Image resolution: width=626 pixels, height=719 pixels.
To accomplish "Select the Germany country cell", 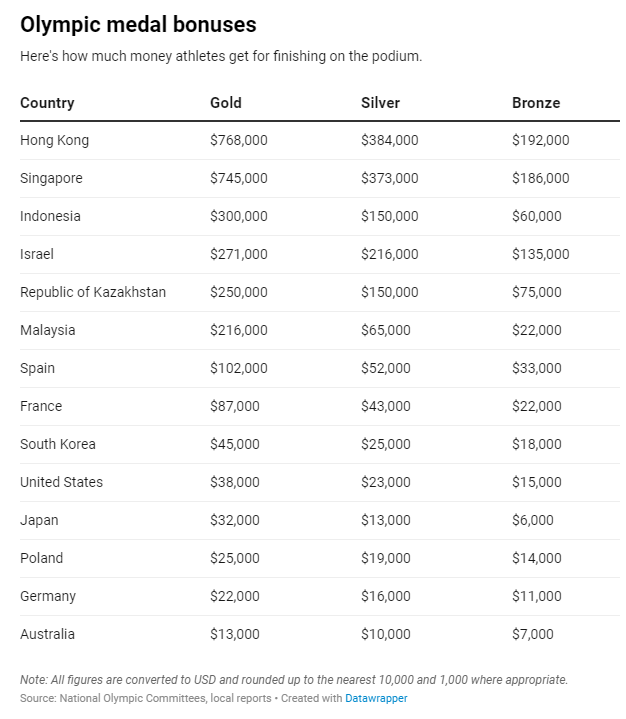I will click(48, 597).
